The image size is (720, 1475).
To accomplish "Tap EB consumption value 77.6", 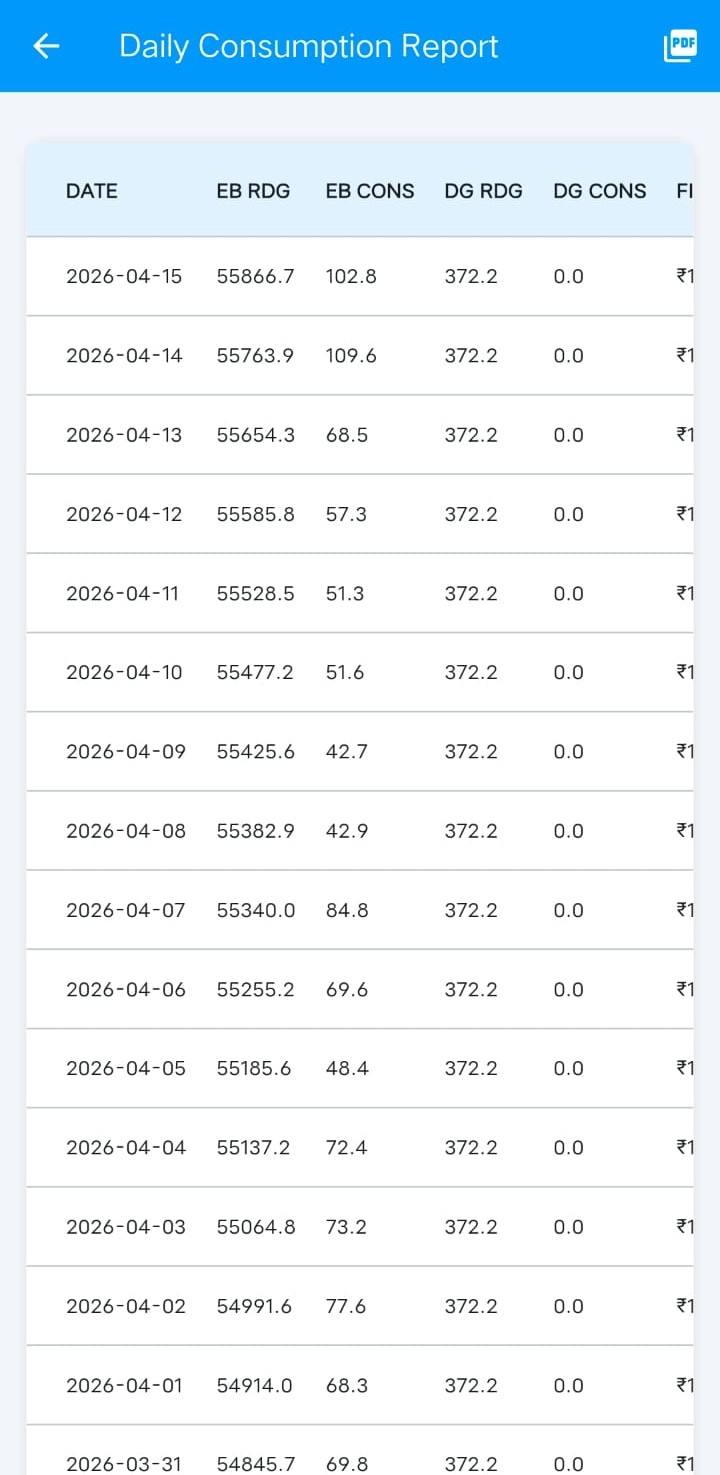I will (346, 1306).
